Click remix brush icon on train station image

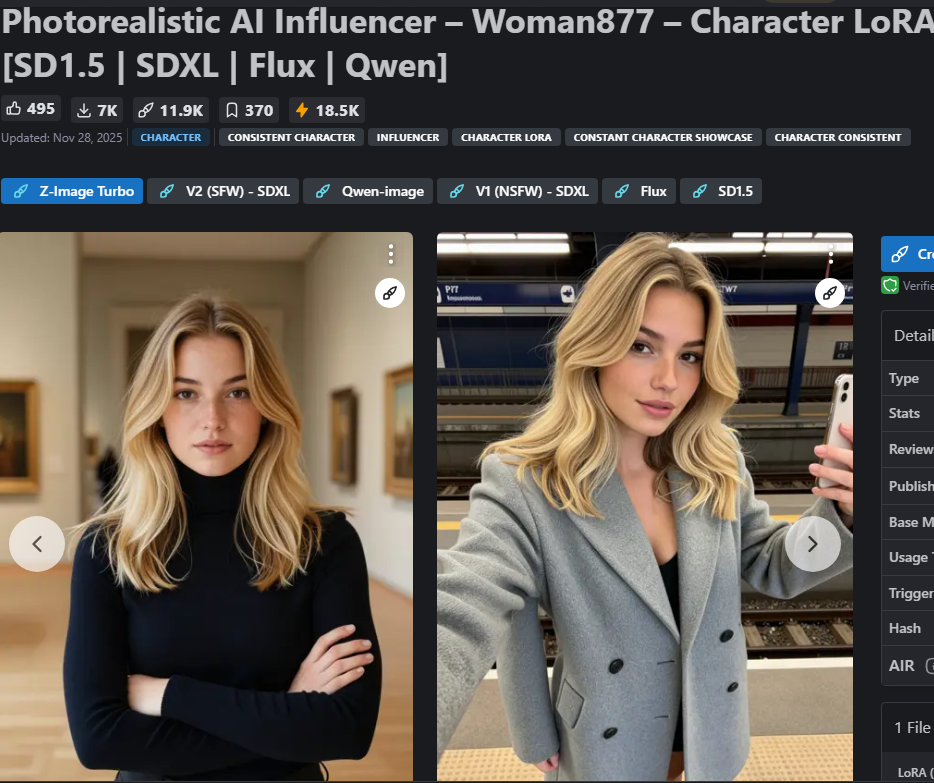point(830,293)
